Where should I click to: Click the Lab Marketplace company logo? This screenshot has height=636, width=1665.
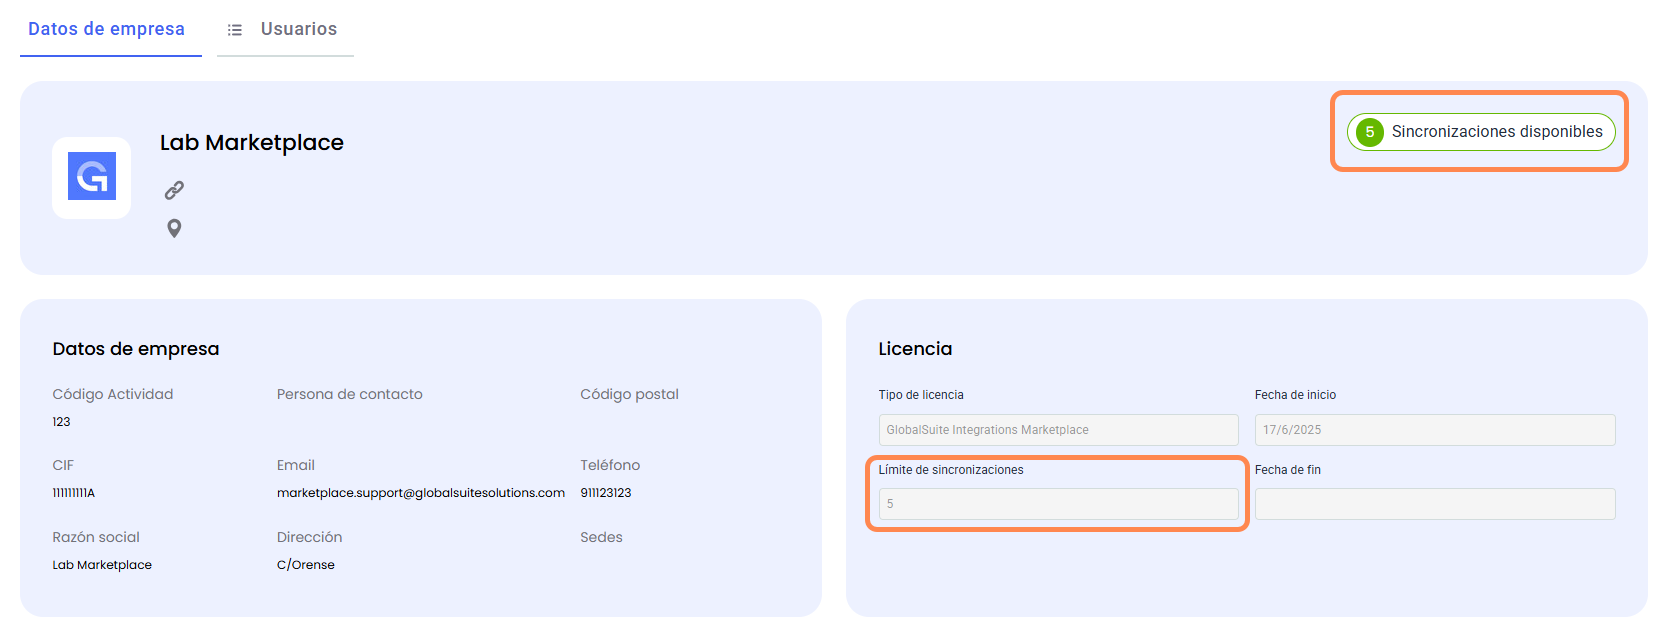point(92,177)
